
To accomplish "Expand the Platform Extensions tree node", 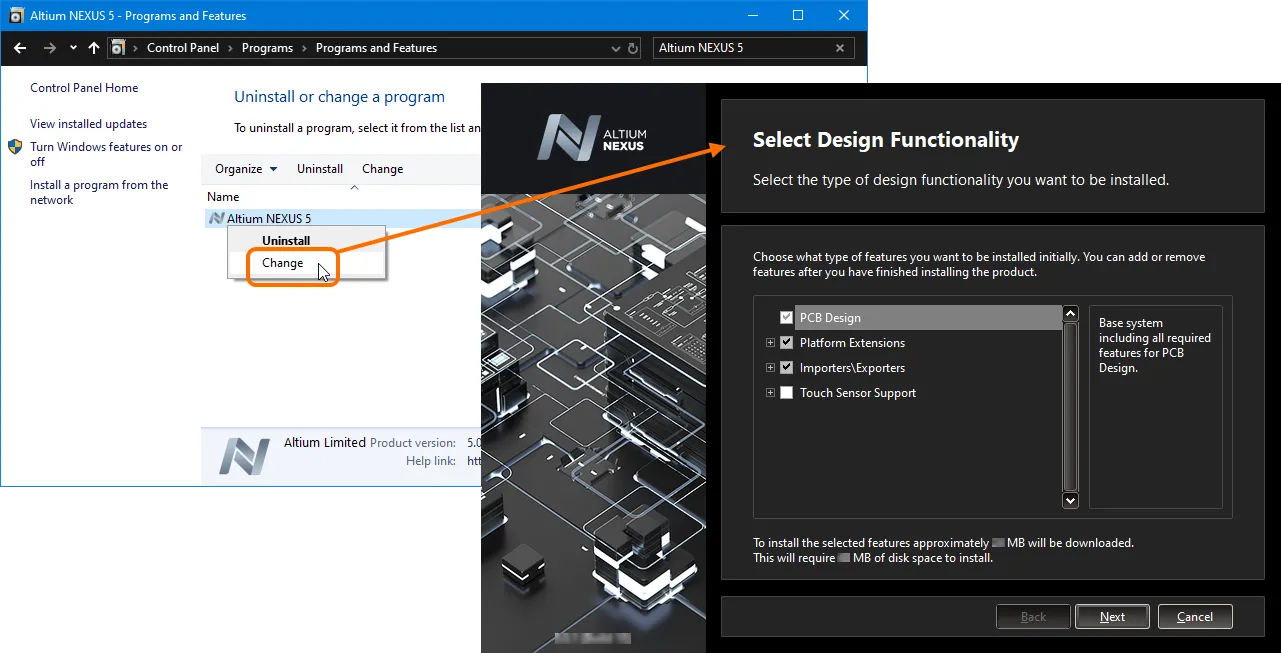I will [x=770, y=343].
